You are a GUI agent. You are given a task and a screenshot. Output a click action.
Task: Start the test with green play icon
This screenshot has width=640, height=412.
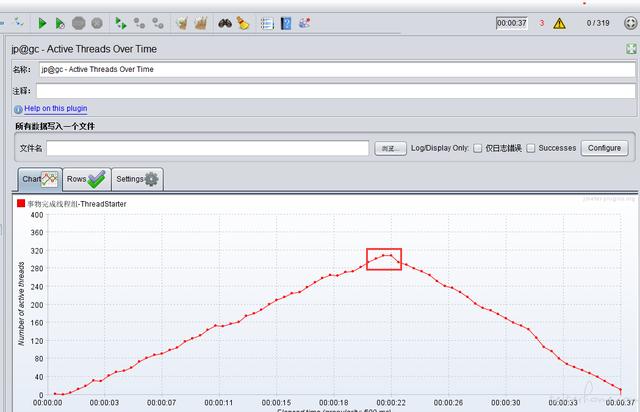click(x=42, y=23)
